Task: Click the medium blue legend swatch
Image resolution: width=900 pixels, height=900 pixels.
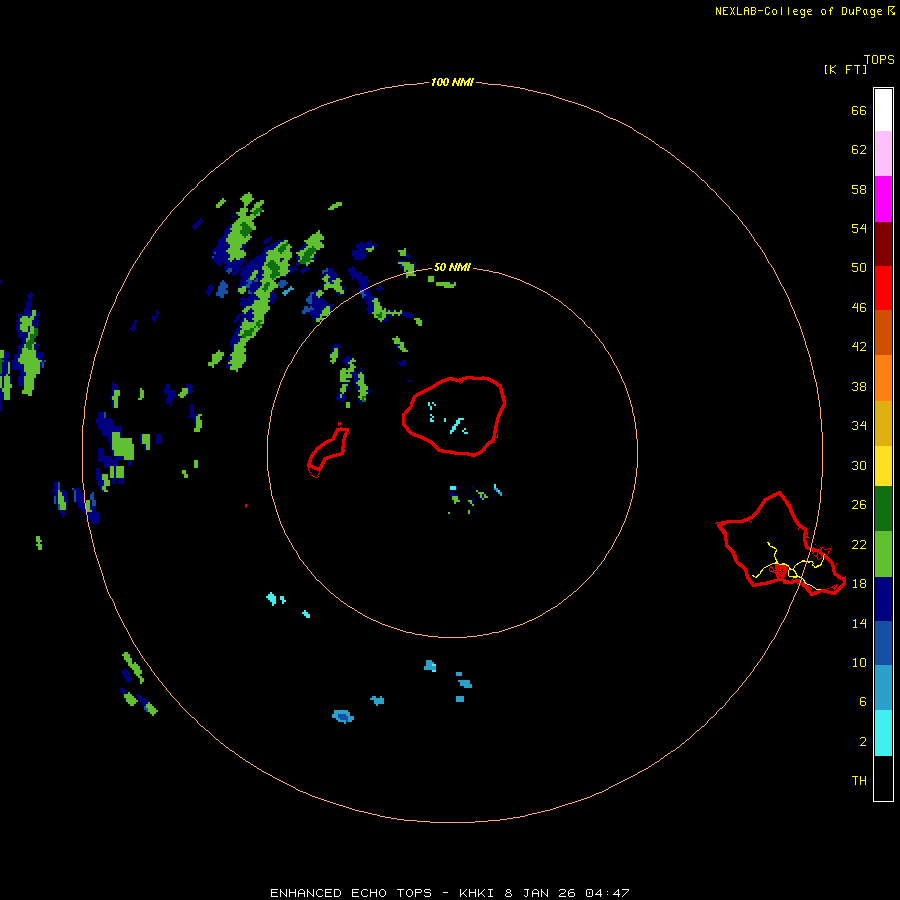Action: [883, 643]
